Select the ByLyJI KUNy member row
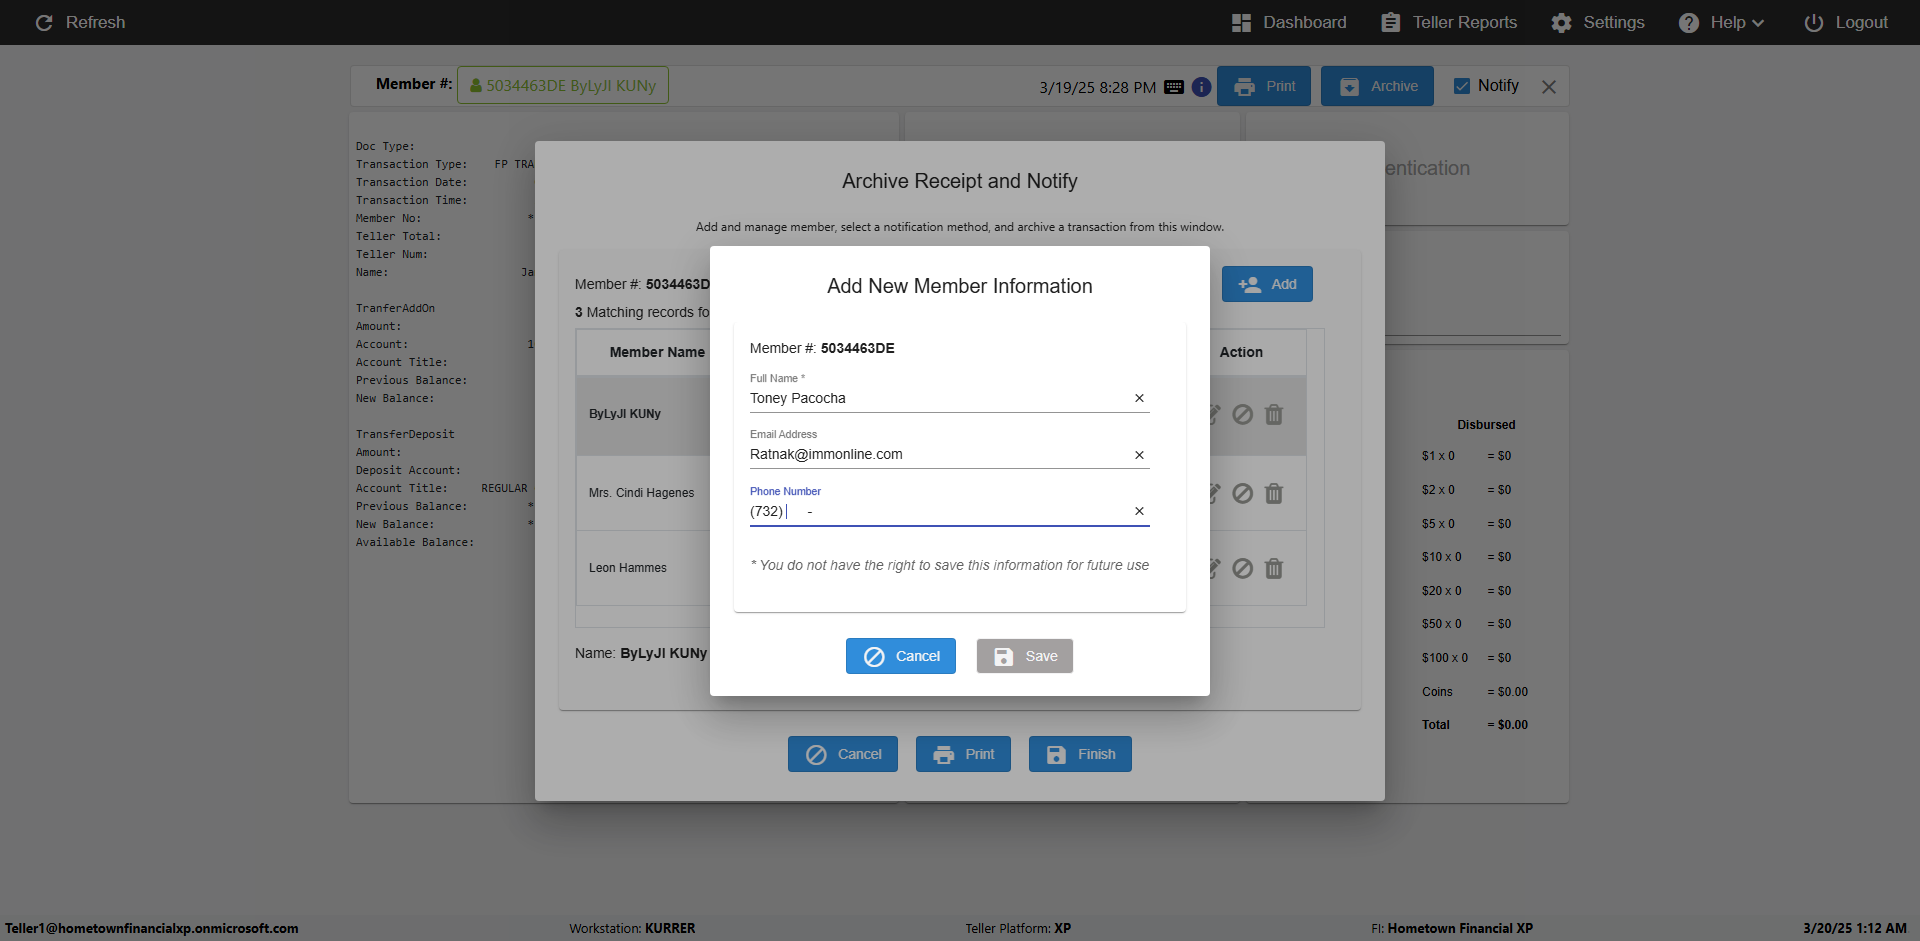This screenshot has width=1920, height=941. [x=642, y=414]
